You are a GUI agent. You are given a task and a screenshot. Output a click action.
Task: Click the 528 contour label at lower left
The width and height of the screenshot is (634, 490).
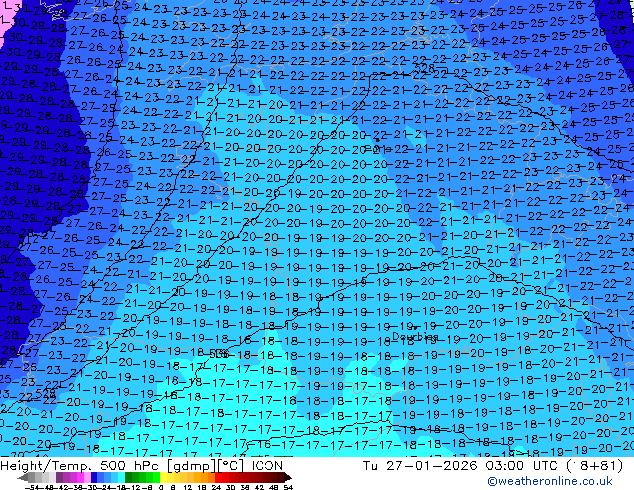(x=45, y=393)
